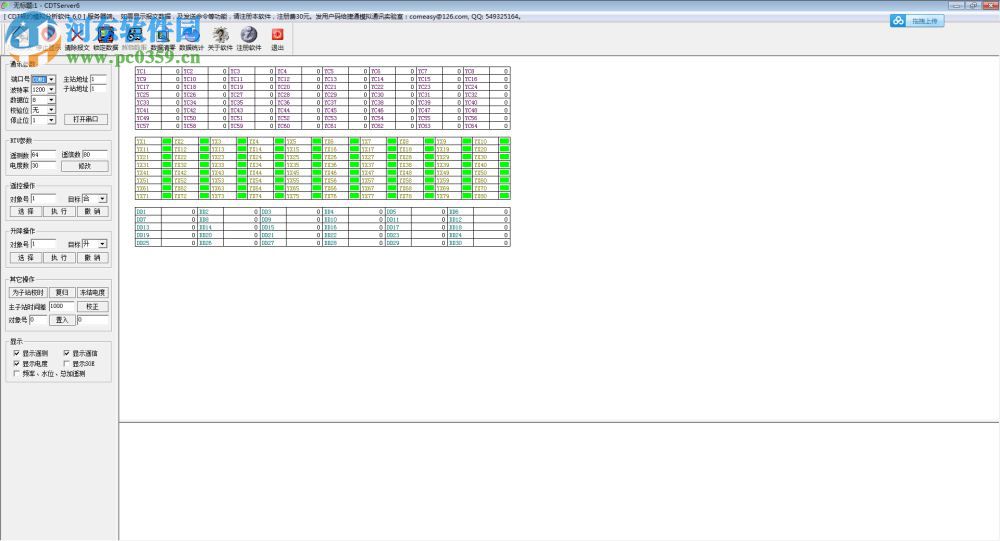Click the green indicator next to YX1
The width and height of the screenshot is (1000, 541).
[167, 142]
